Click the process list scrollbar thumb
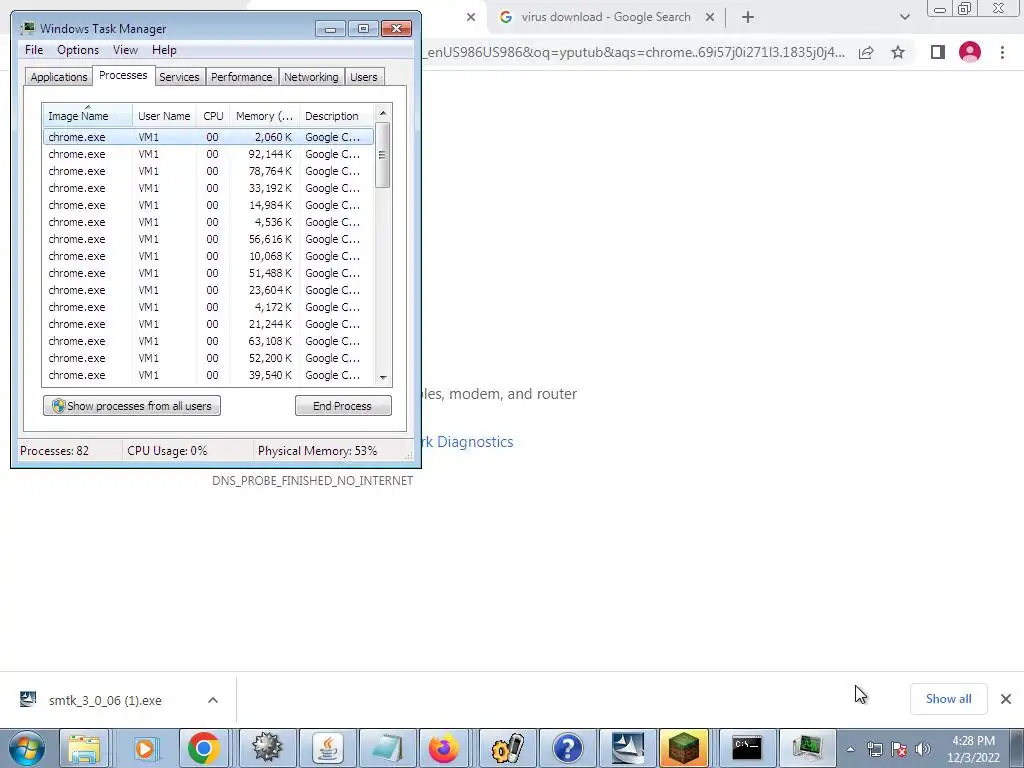Image resolution: width=1024 pixels, height=768 pixels. pyautogui.click(x=383, y=155)
